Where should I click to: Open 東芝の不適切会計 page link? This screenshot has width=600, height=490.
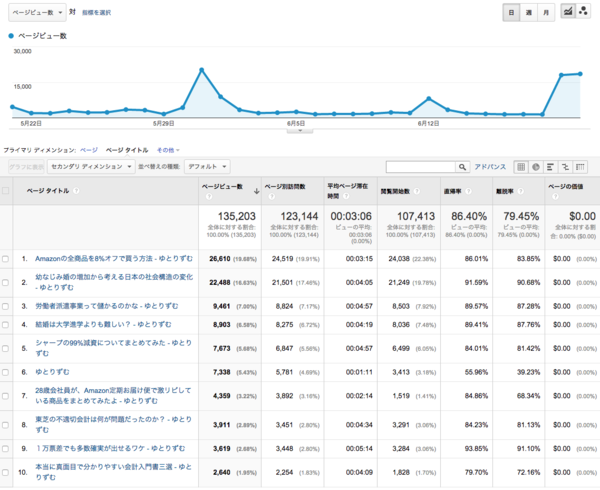pyautogui.click(x=114, y=425)
